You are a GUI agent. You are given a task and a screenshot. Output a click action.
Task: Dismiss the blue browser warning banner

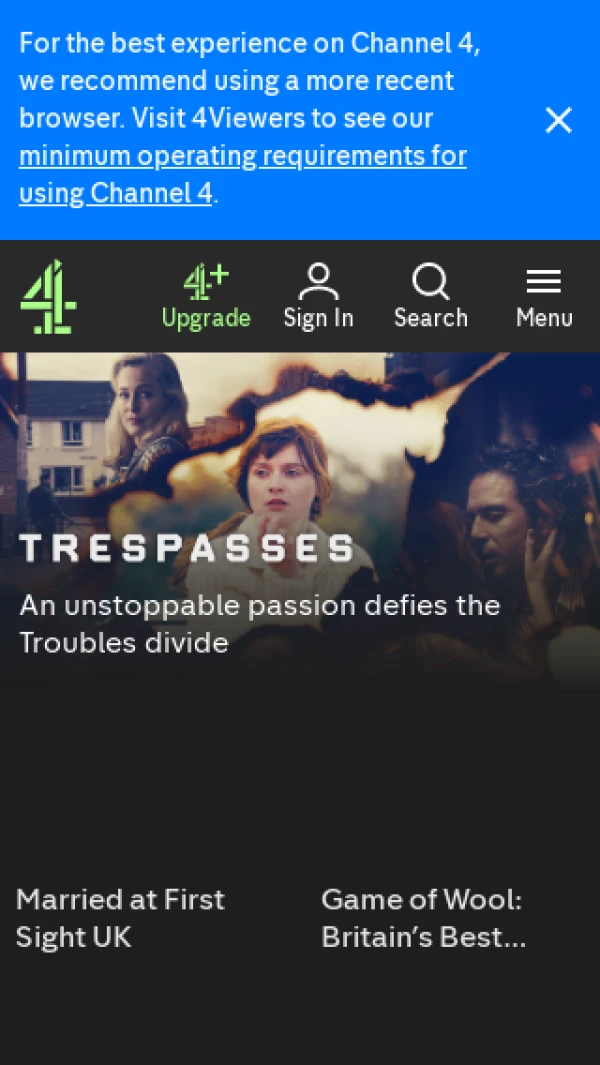(x=559, y=120)
